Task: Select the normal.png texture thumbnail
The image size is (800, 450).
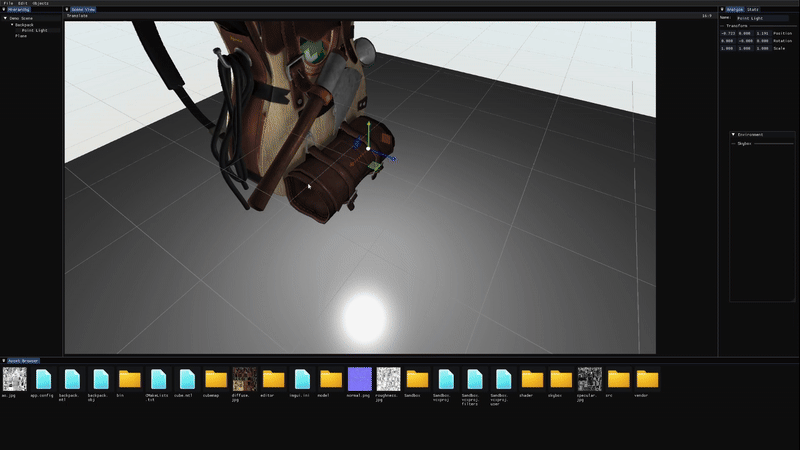Action: pyautogui.click(x=359, y=379)
